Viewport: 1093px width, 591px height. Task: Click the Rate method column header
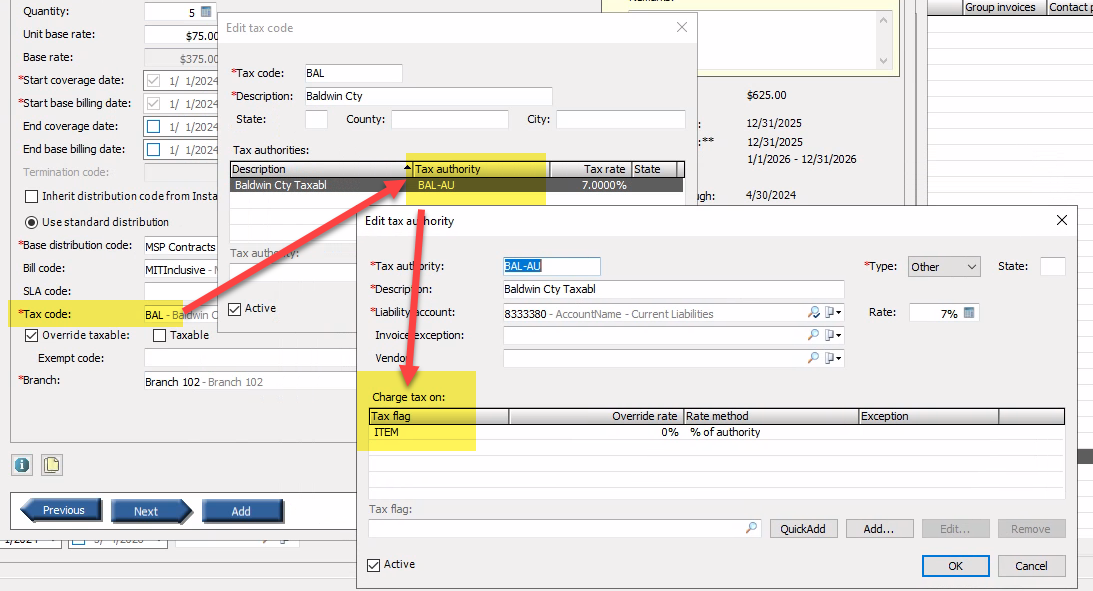(771, 416)
